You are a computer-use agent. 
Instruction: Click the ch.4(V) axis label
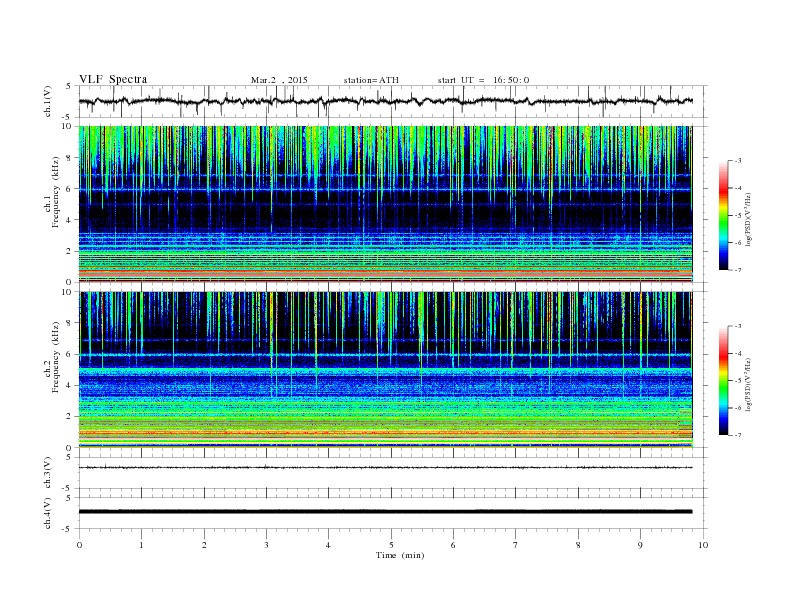pyautogui.click(x=48, y=513)
